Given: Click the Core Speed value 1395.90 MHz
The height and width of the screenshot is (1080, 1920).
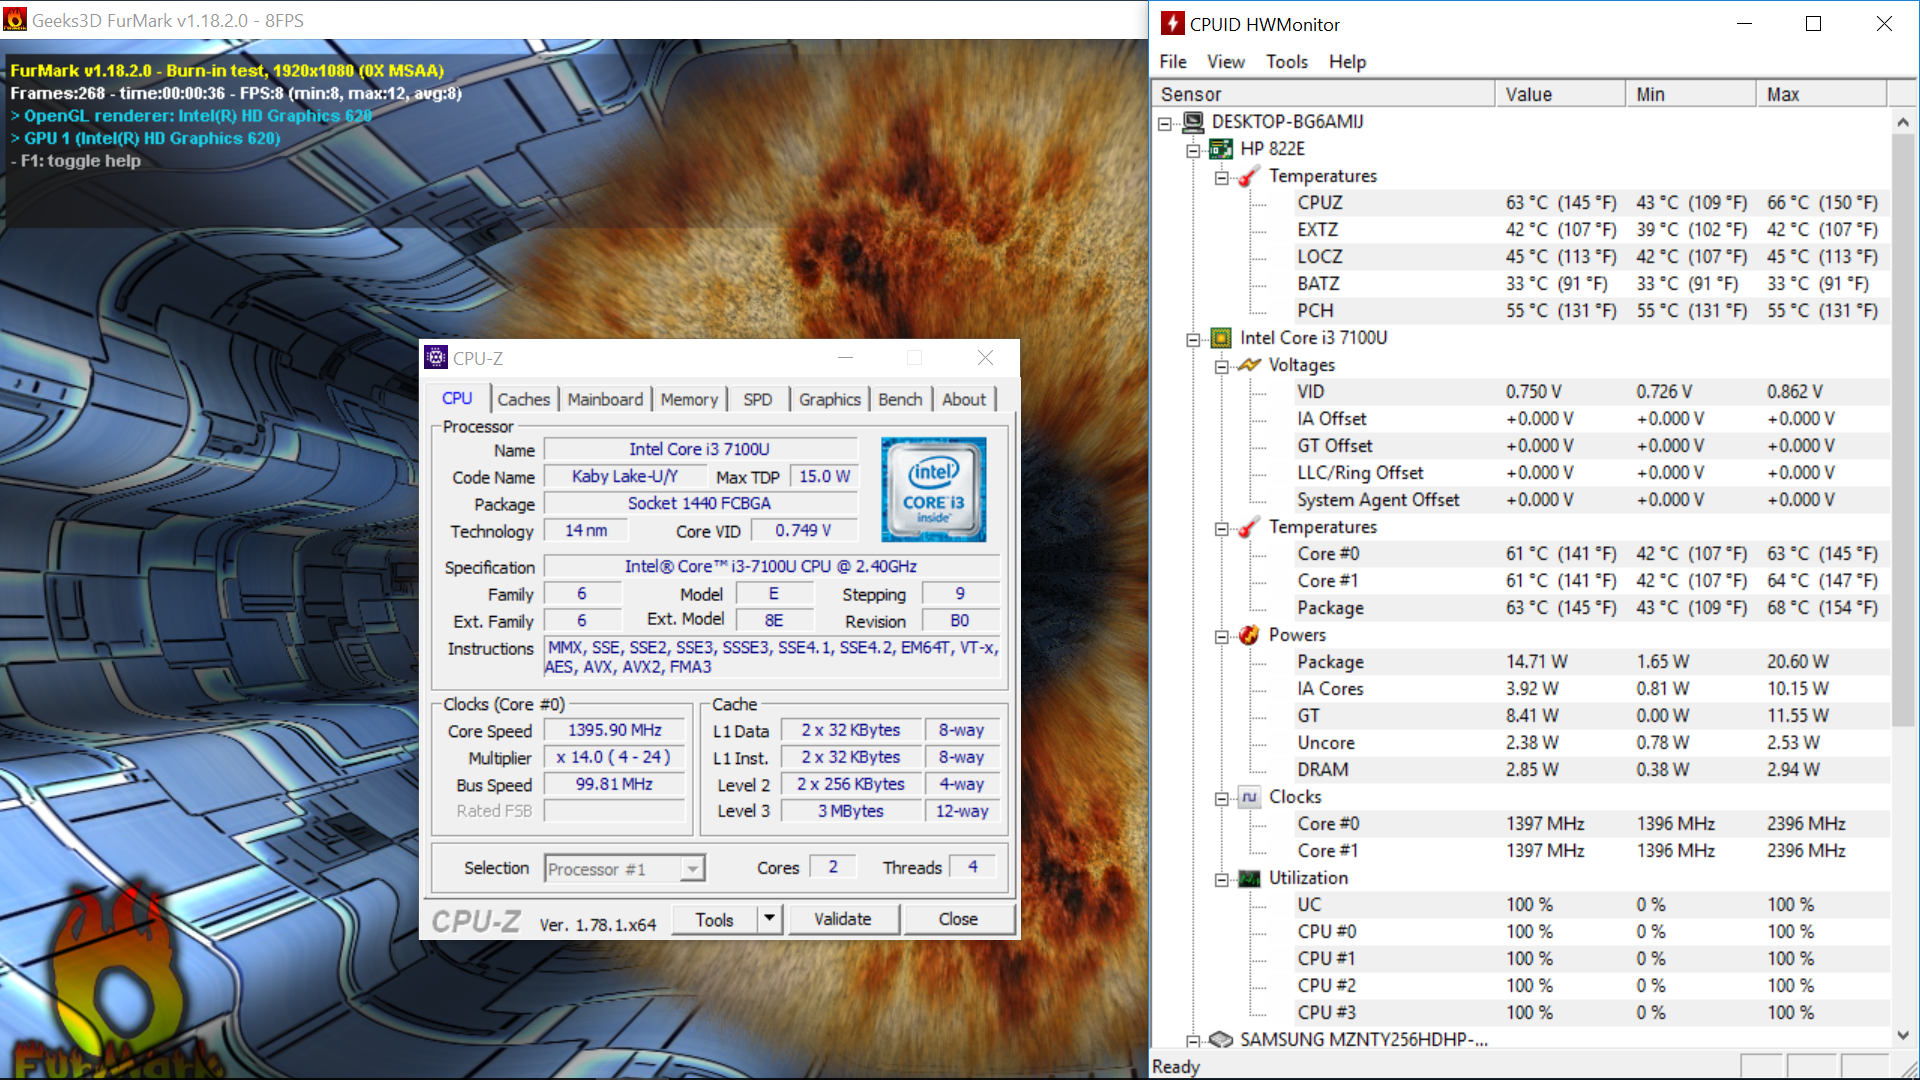Looking at the screenshot, I should 615,731.
